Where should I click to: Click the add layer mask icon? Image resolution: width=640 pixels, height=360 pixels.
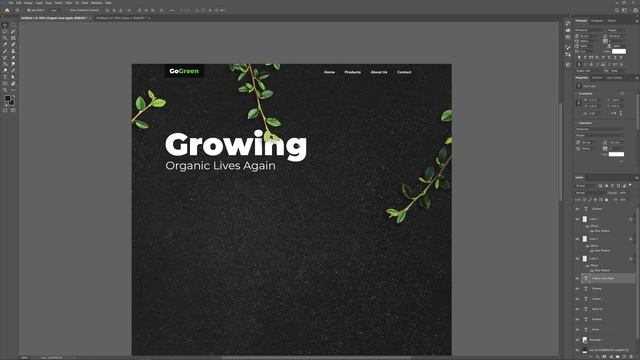pos(604,357)
